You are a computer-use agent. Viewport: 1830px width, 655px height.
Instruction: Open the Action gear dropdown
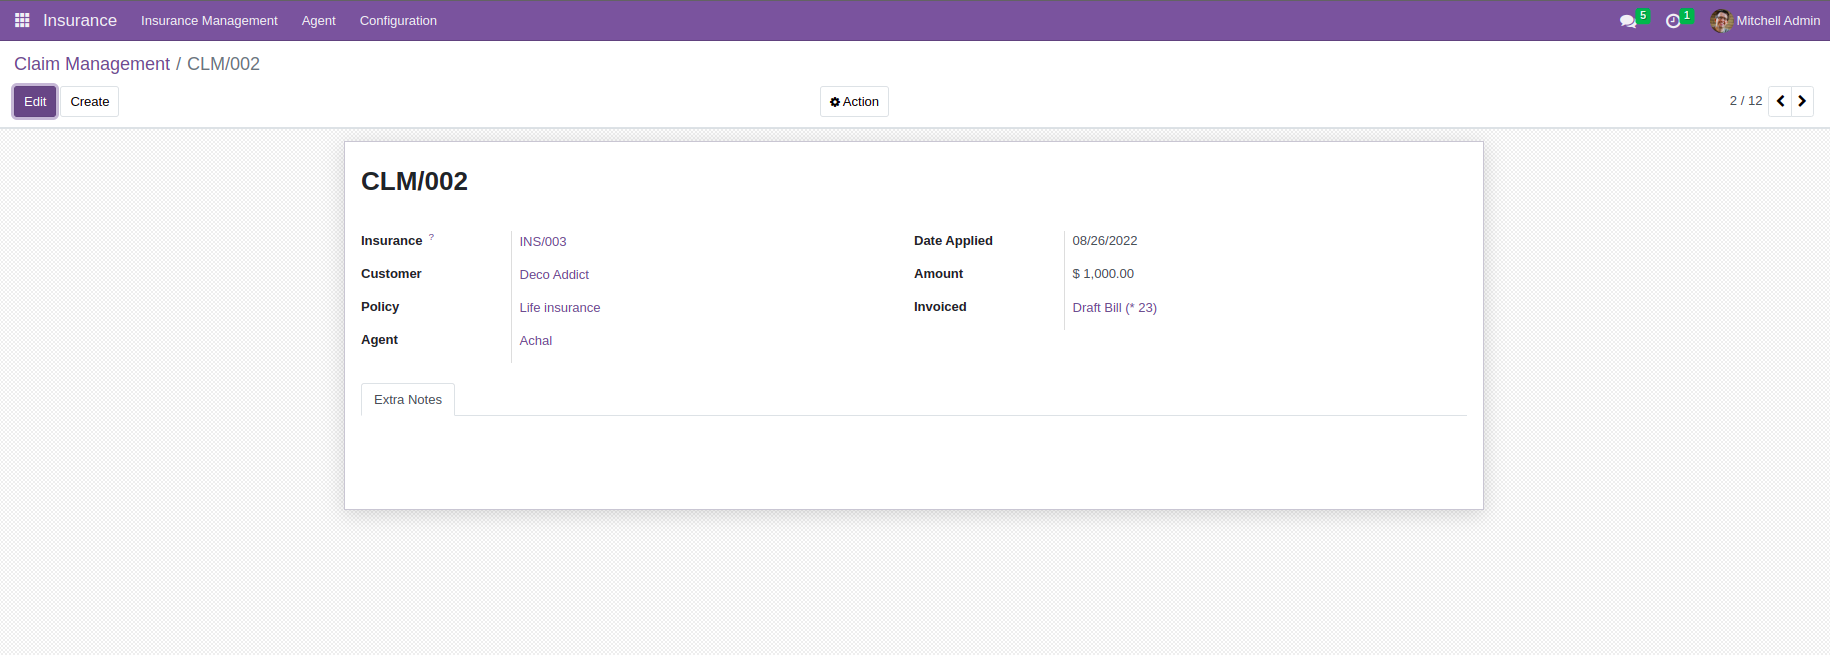coord(854,101)
